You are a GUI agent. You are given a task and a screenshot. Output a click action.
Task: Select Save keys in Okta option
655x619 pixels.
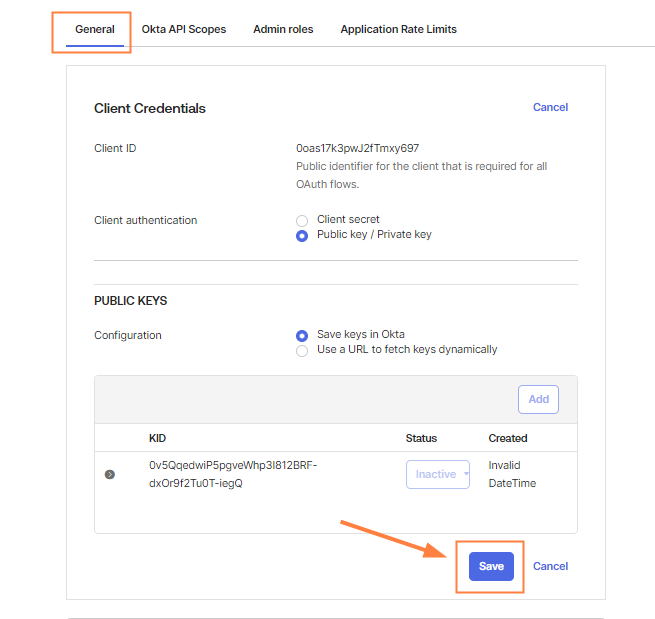302,335
